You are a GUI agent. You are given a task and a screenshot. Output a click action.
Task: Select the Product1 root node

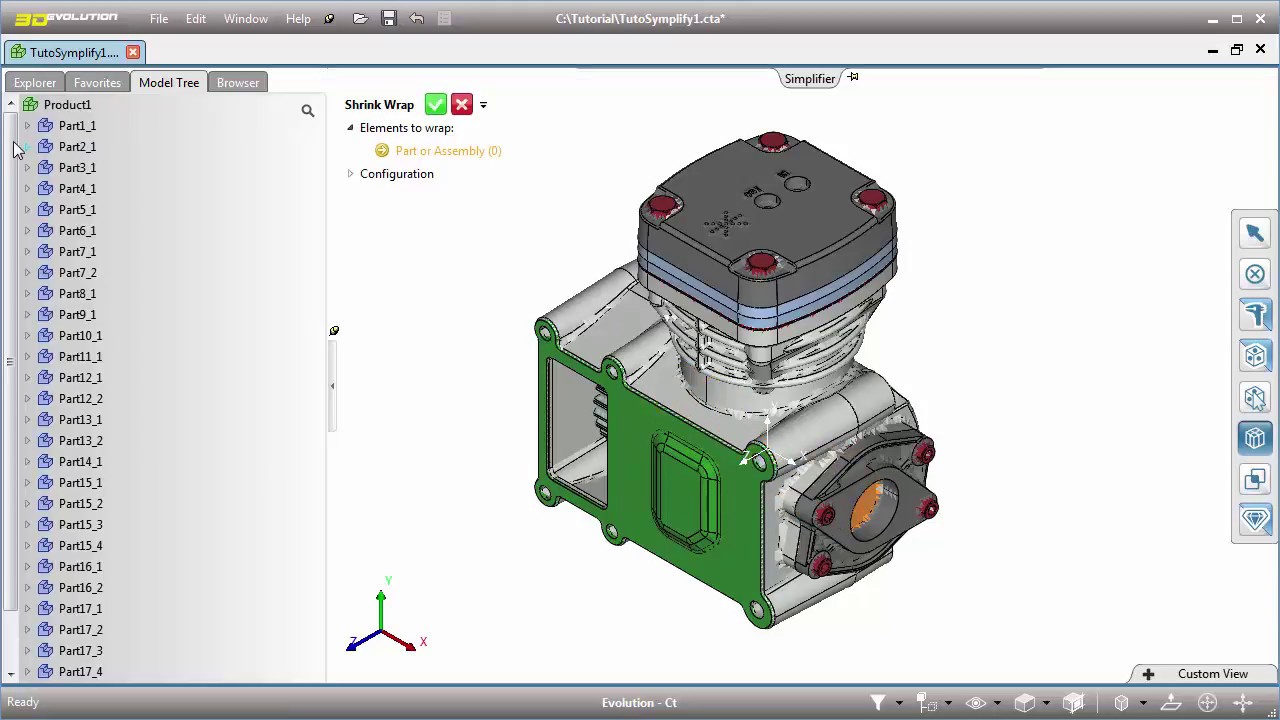67,105
